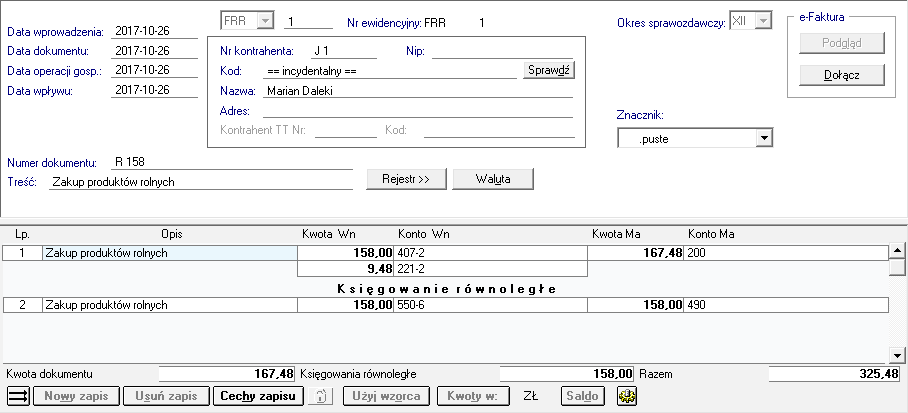Open the FRR register dropdown
908x413 pixels.
click(x=264, y=21)
